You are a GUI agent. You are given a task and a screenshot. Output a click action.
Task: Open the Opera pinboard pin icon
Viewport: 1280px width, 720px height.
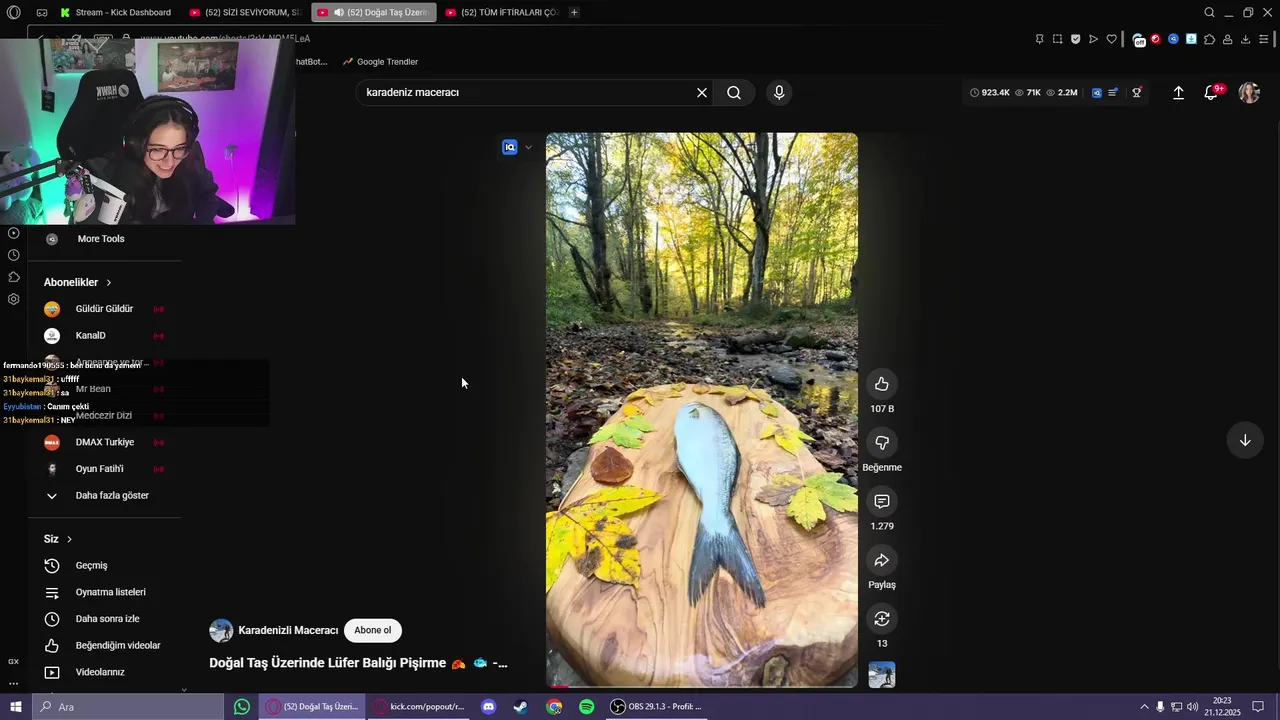pyautogui.click(x=1040, y=39)
